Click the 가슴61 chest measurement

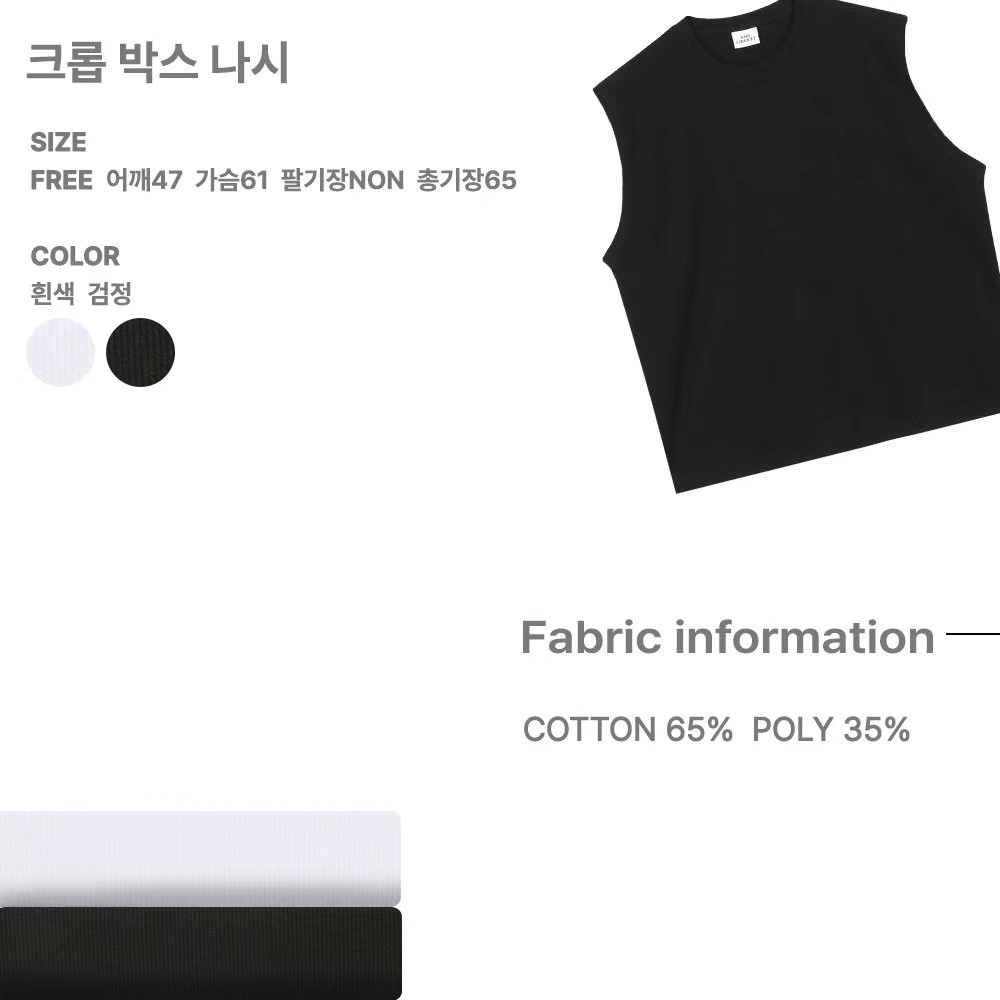232,180
